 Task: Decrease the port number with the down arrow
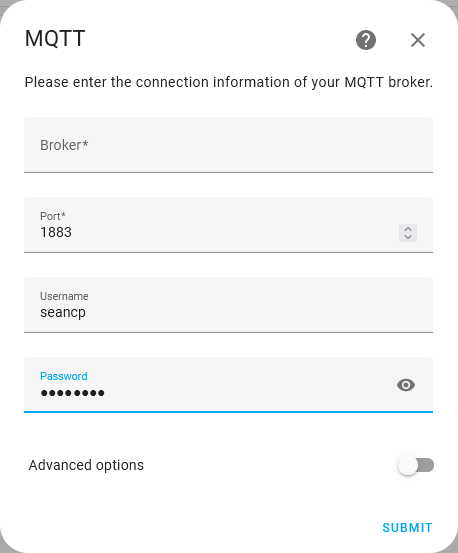[x=408, y=237]
